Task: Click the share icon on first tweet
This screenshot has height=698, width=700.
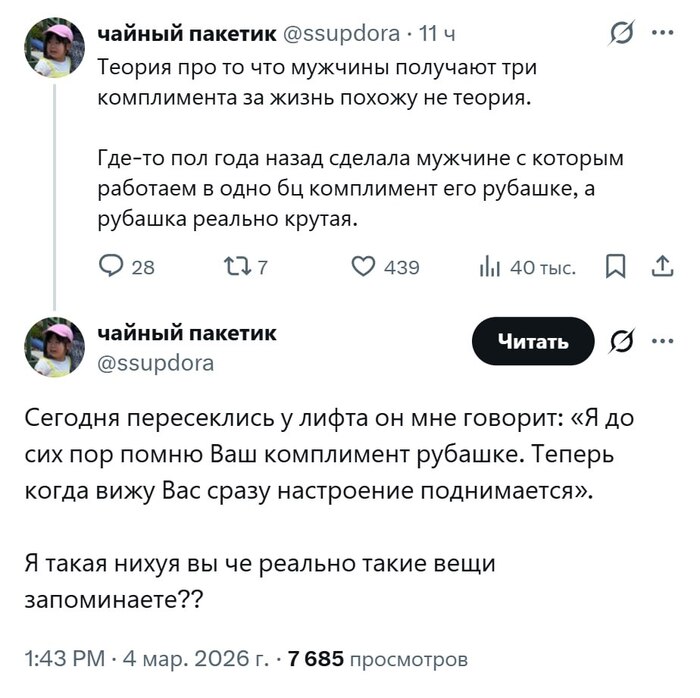Action: click(661, 267)
